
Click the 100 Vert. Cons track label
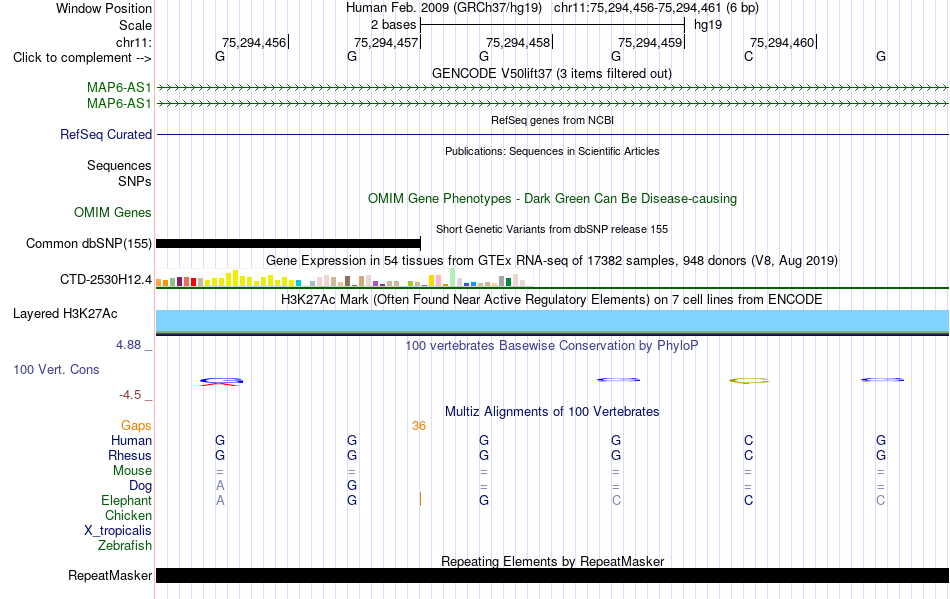pos(56,369)
